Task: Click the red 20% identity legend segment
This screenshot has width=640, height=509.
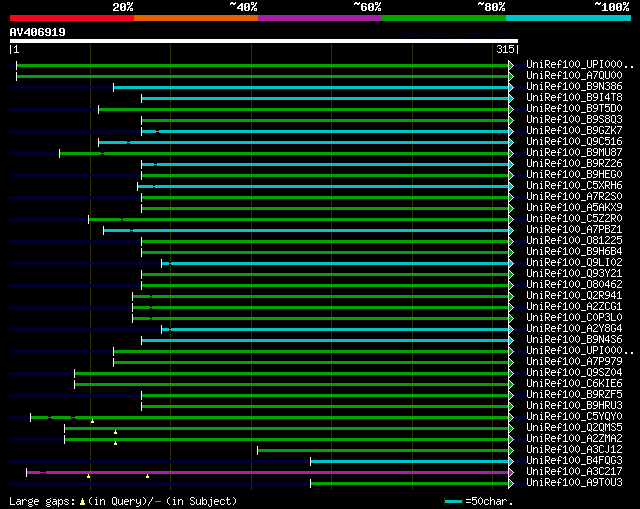Action: point(72,18)
